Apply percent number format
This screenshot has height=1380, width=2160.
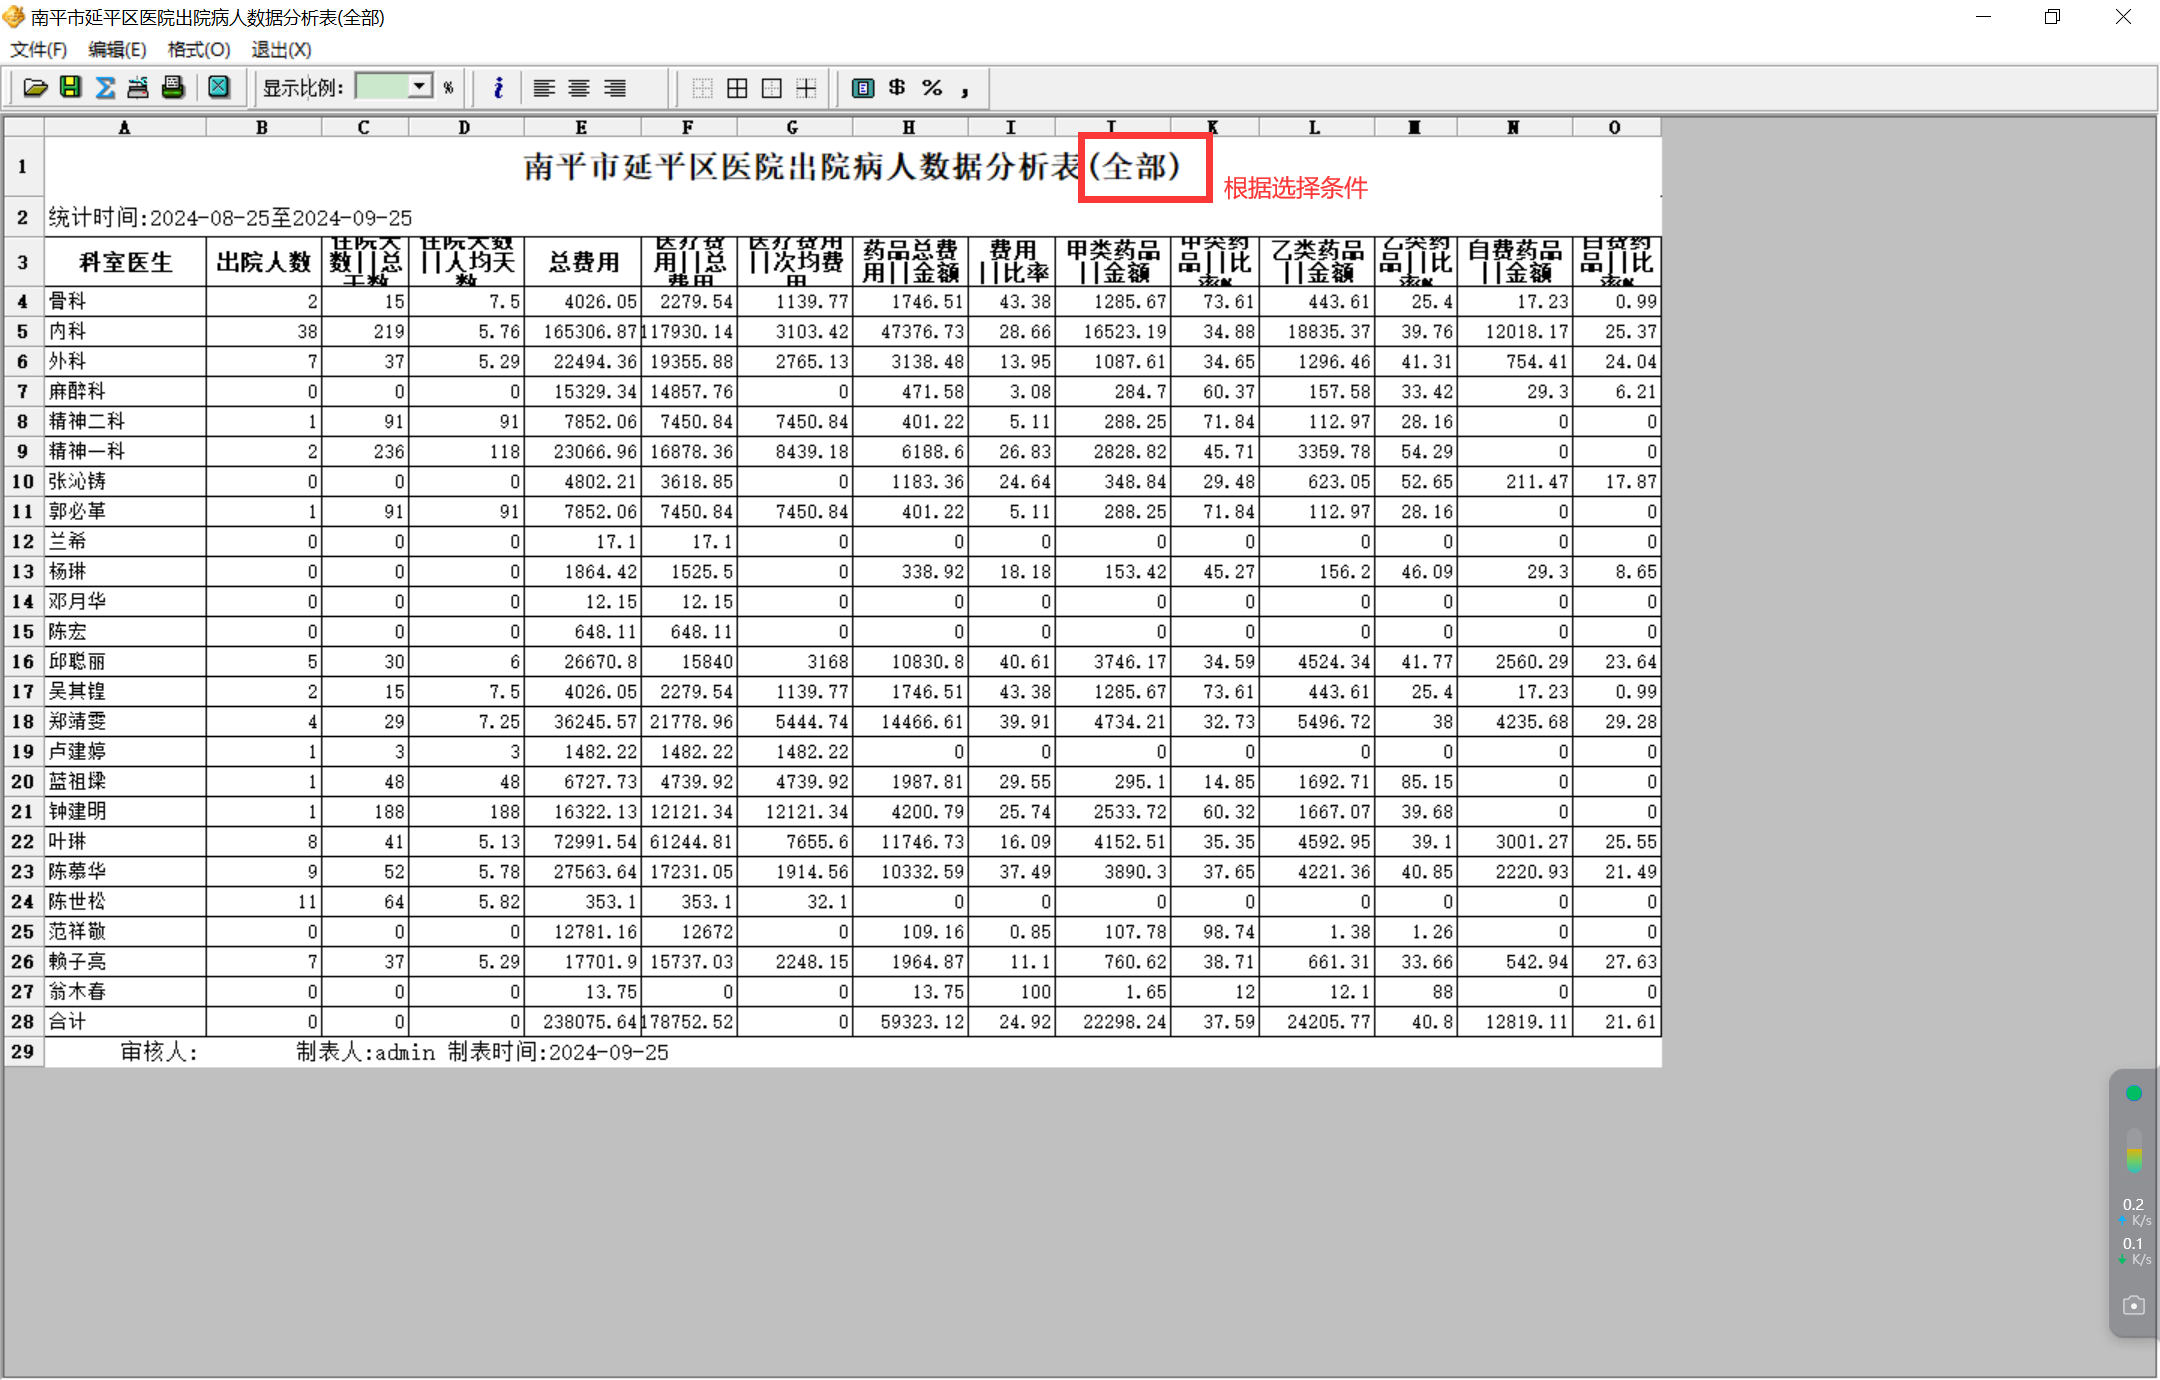[932, 88]
